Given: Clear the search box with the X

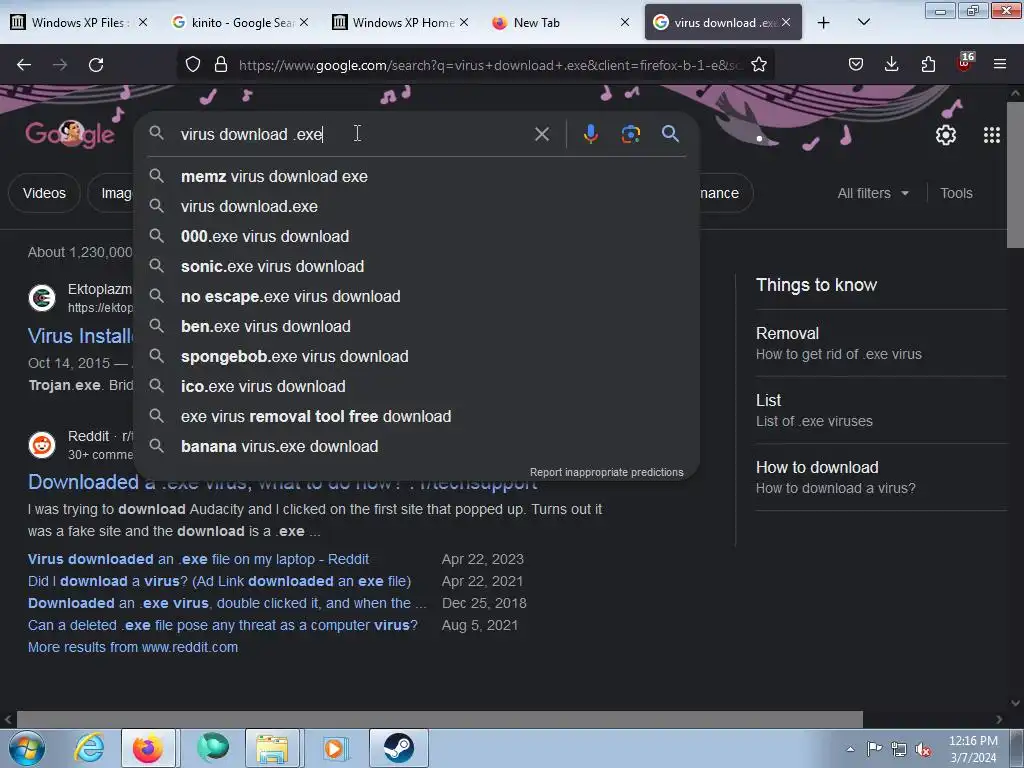Looking at the screenshot, I should (x=541, y=134).
